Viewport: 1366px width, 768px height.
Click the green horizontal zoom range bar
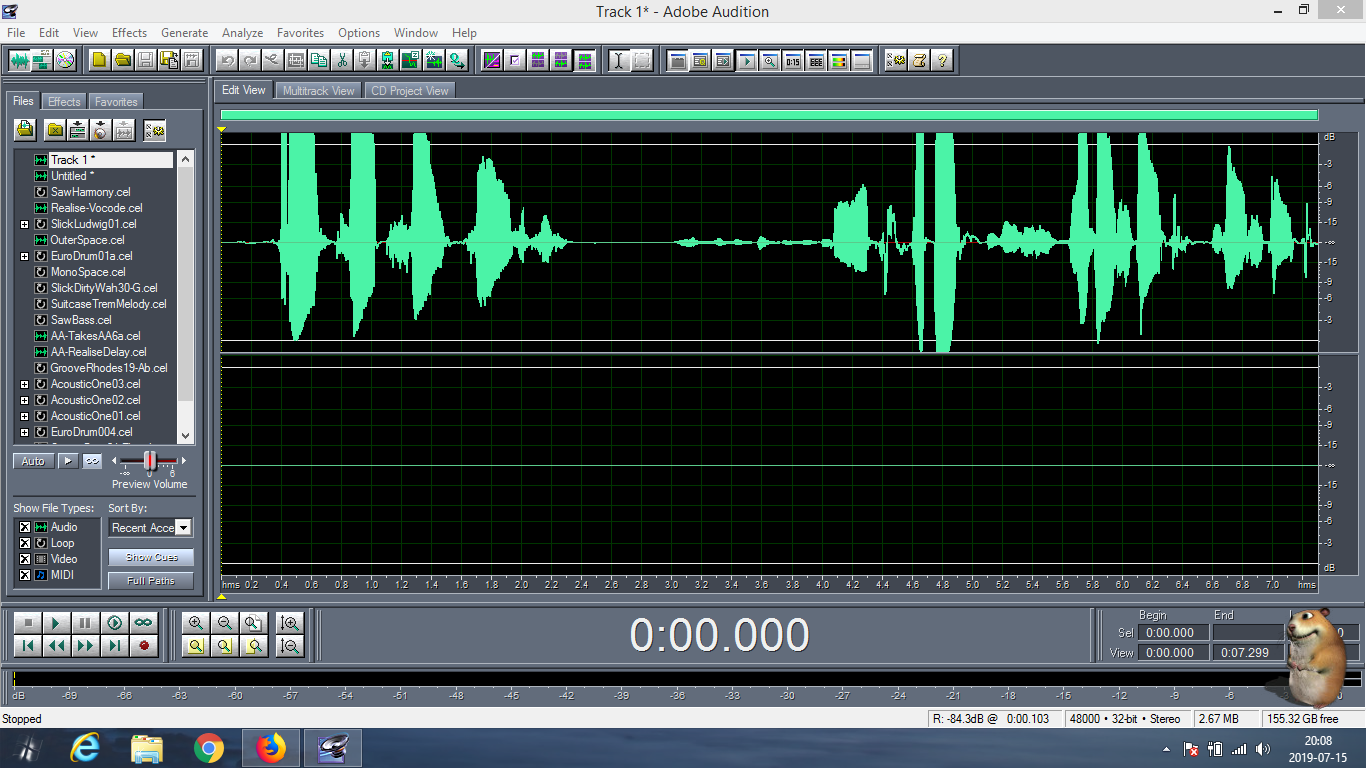click(769, 115)
